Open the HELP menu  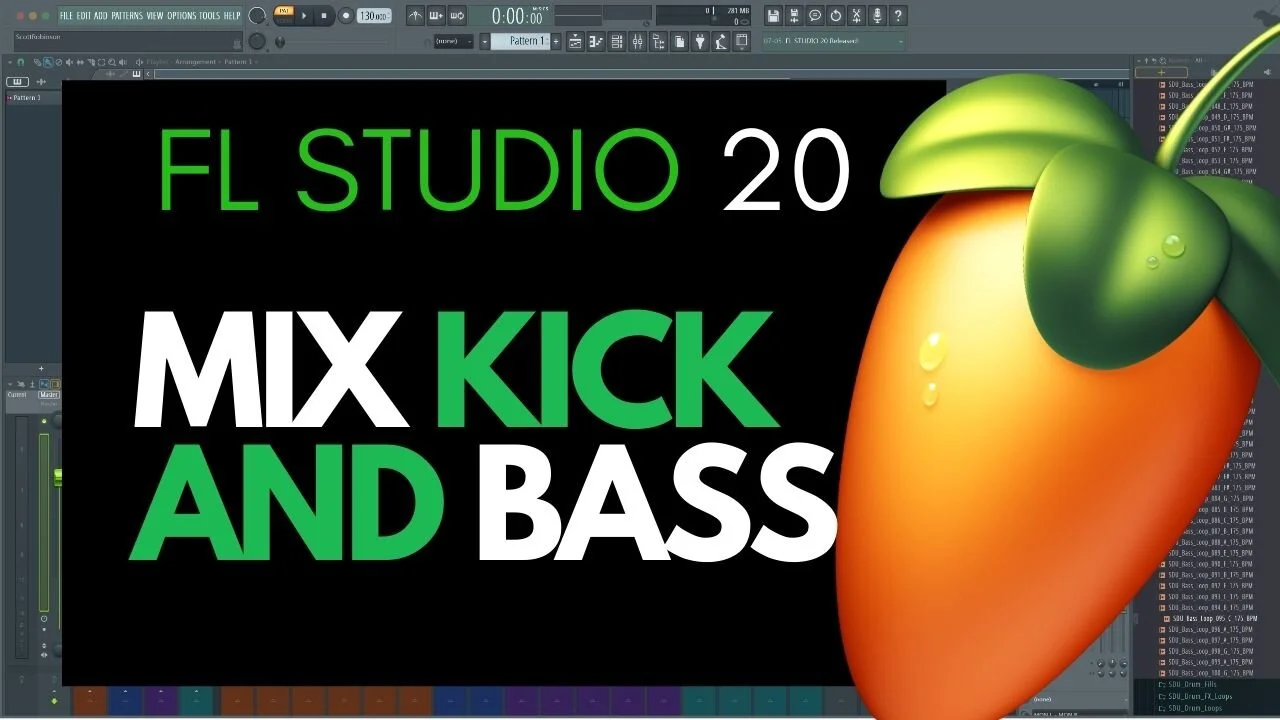pos(232,16)
